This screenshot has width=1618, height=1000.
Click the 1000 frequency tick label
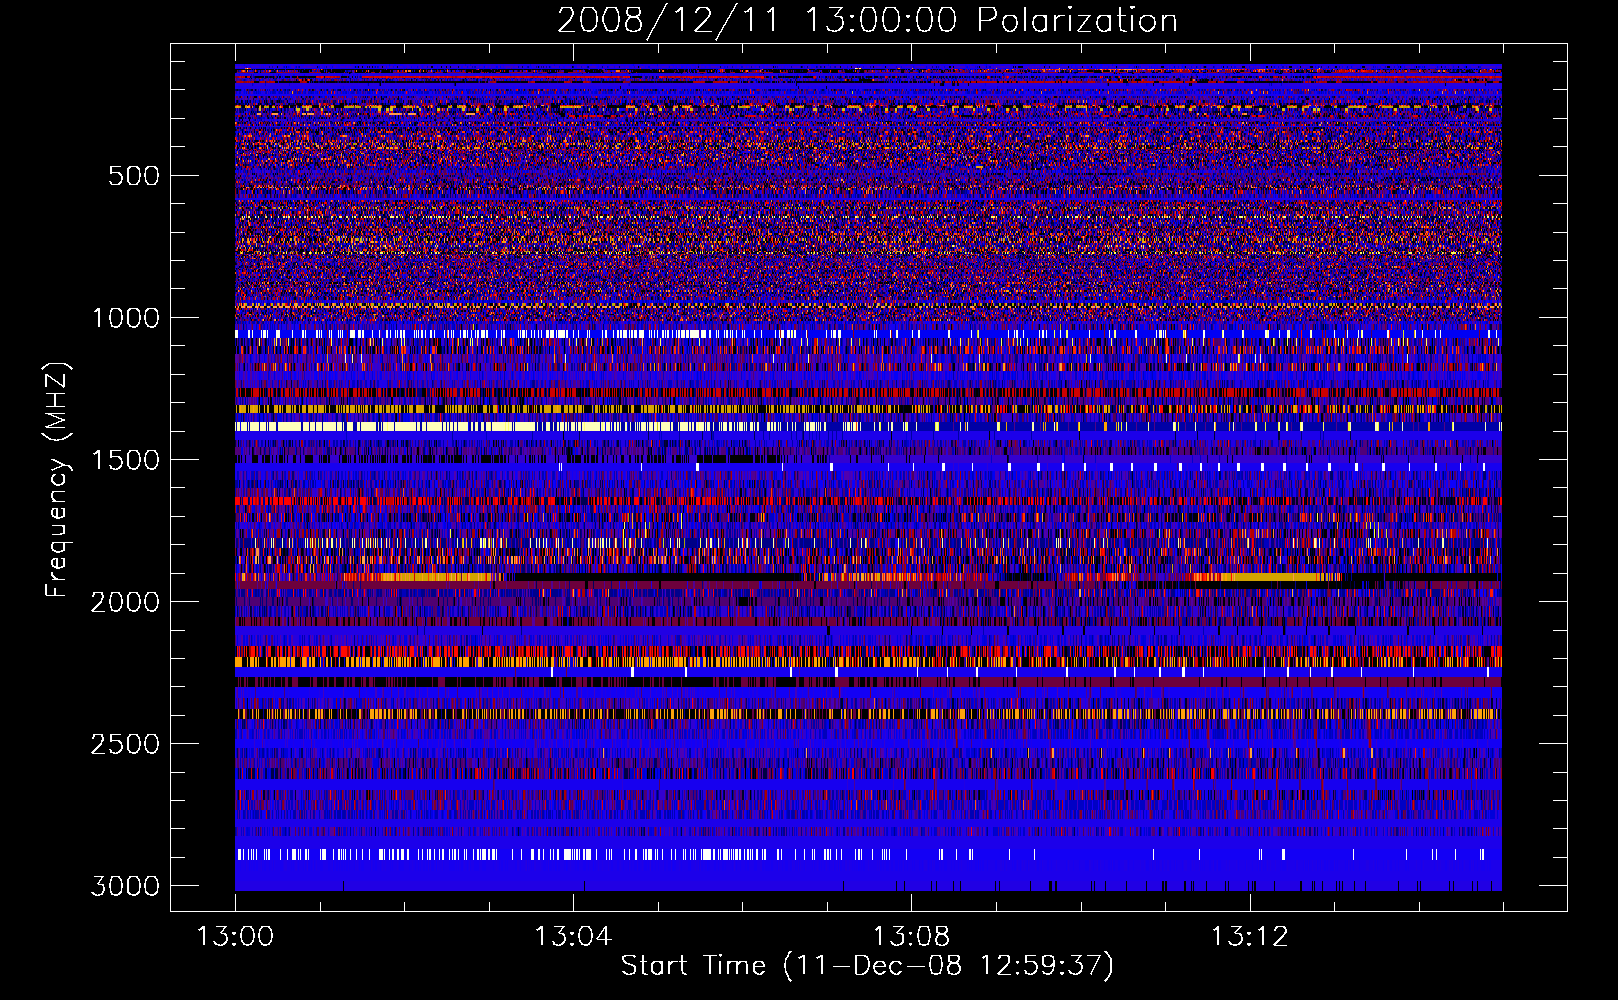(125, 318)
